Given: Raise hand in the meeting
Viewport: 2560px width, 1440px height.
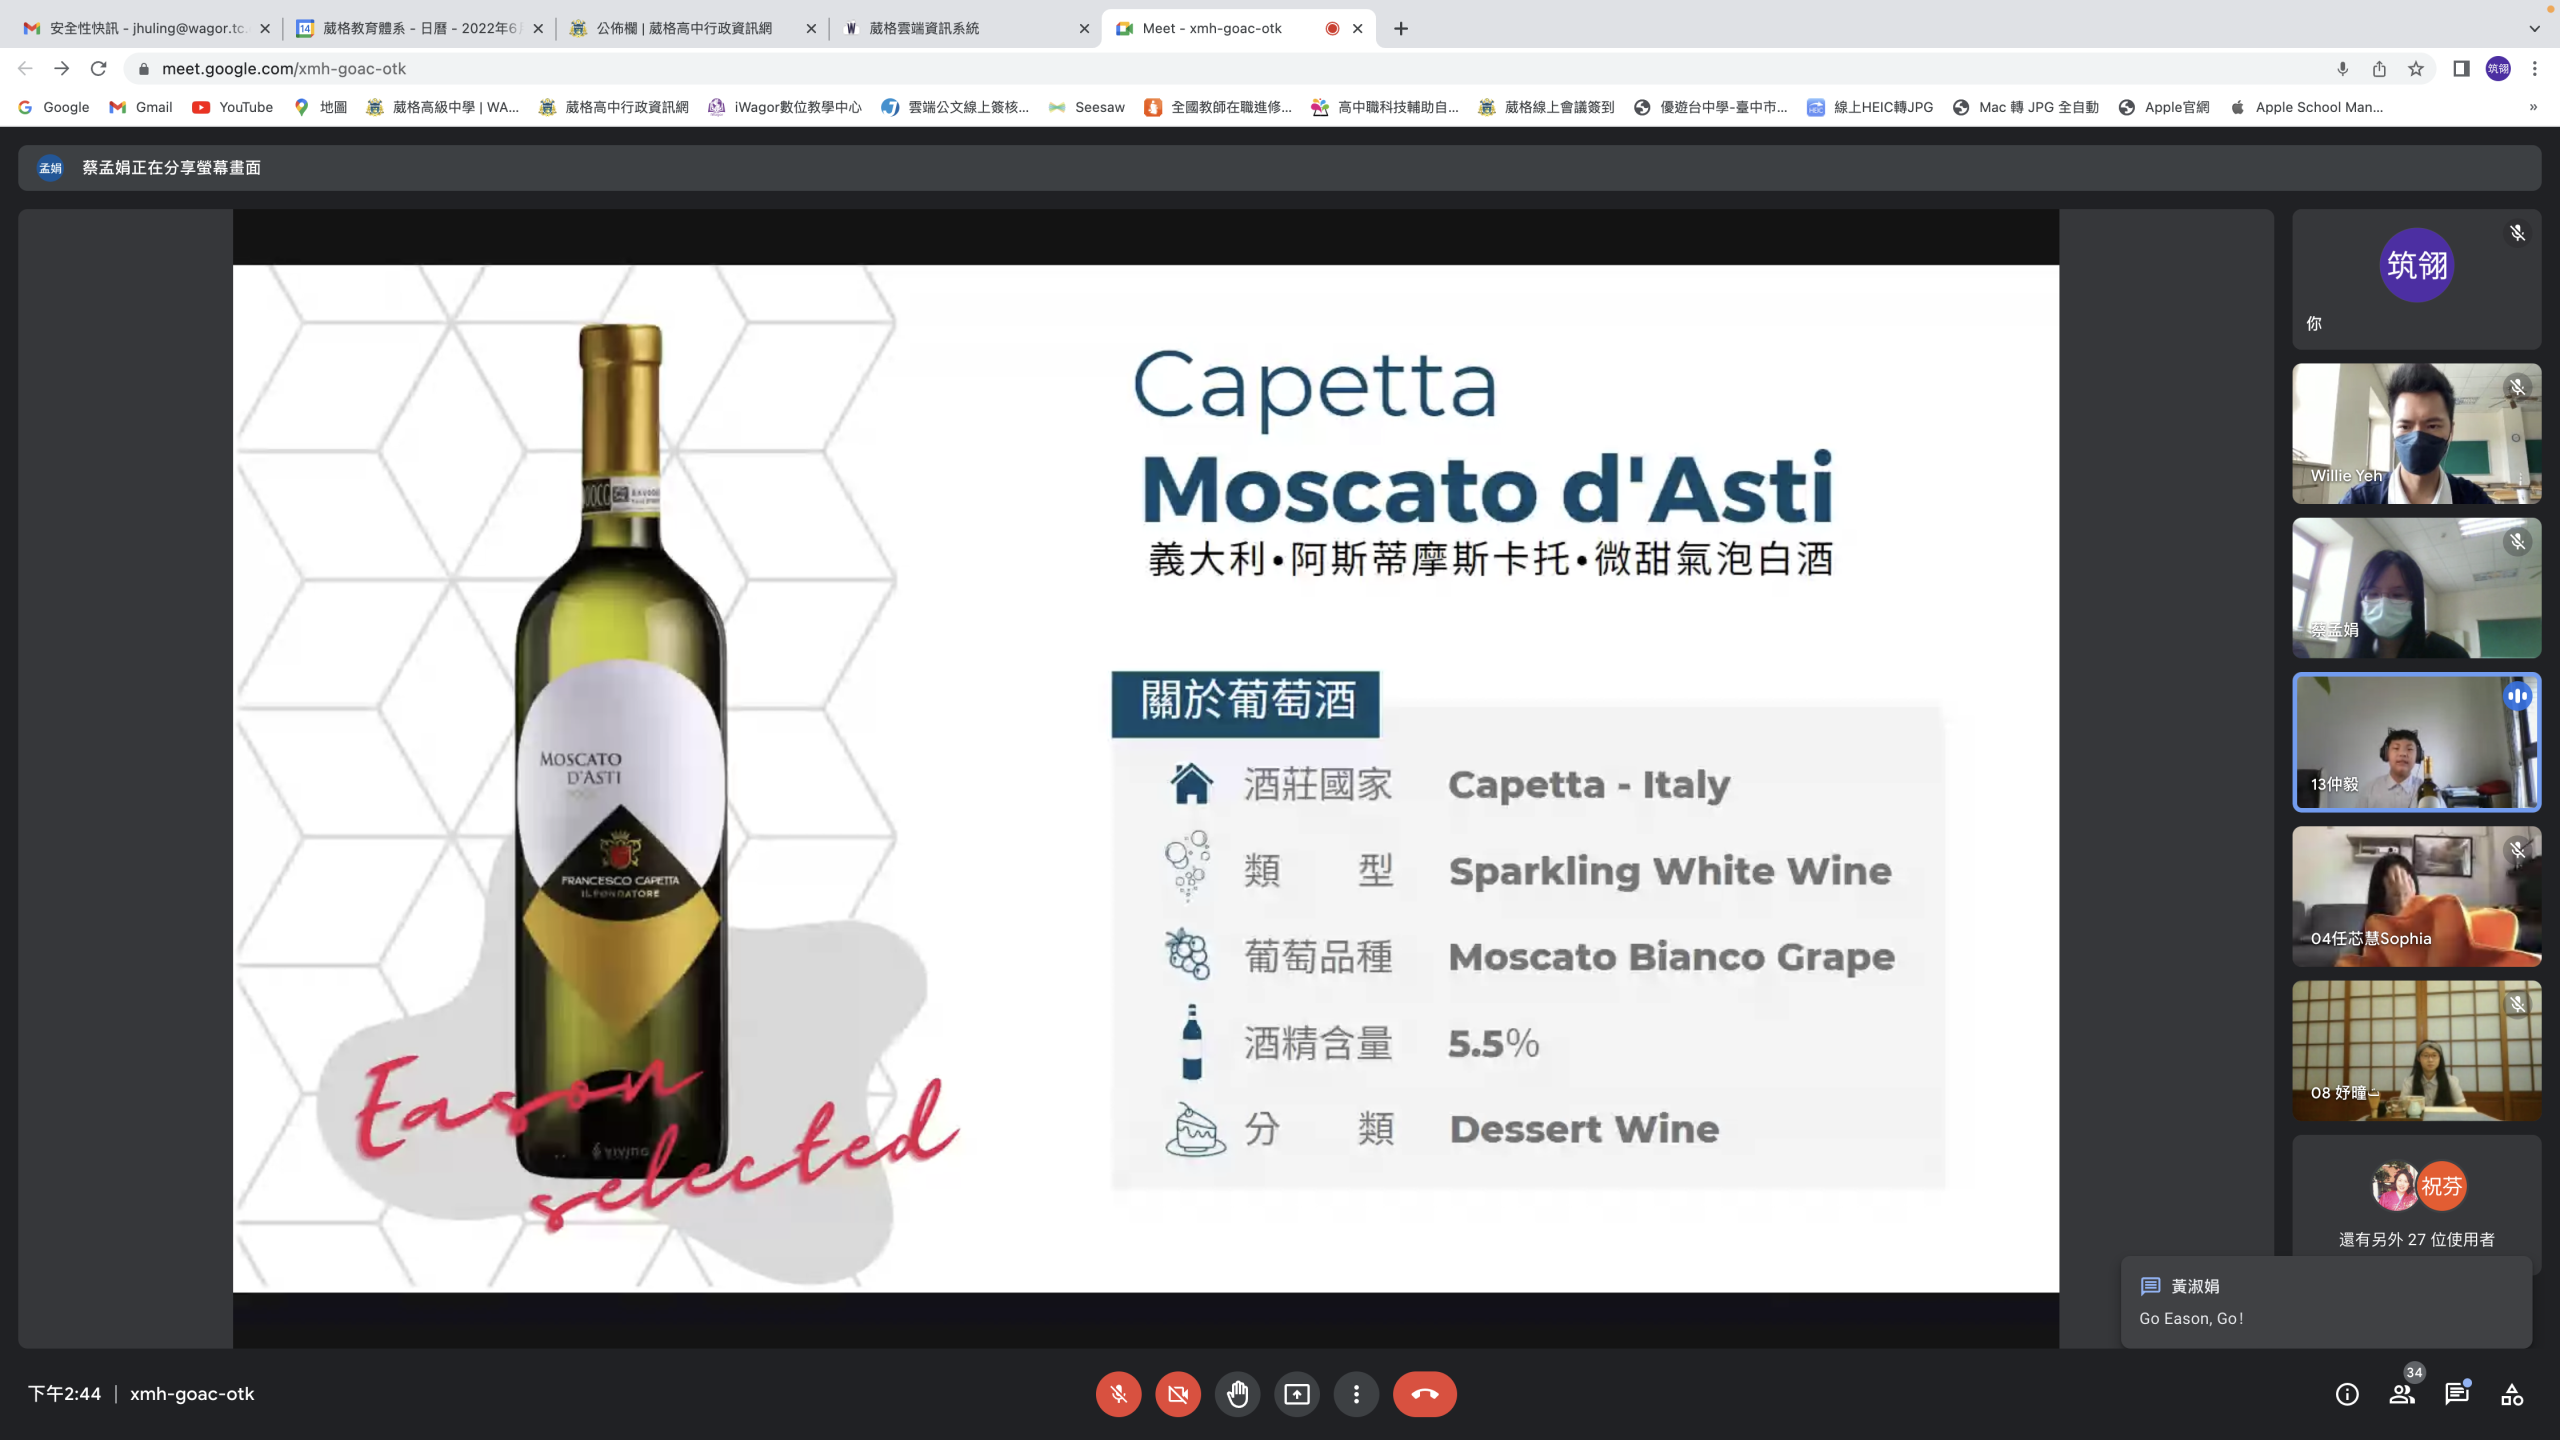Looking at the screenshot, I should (1237, 1394).
